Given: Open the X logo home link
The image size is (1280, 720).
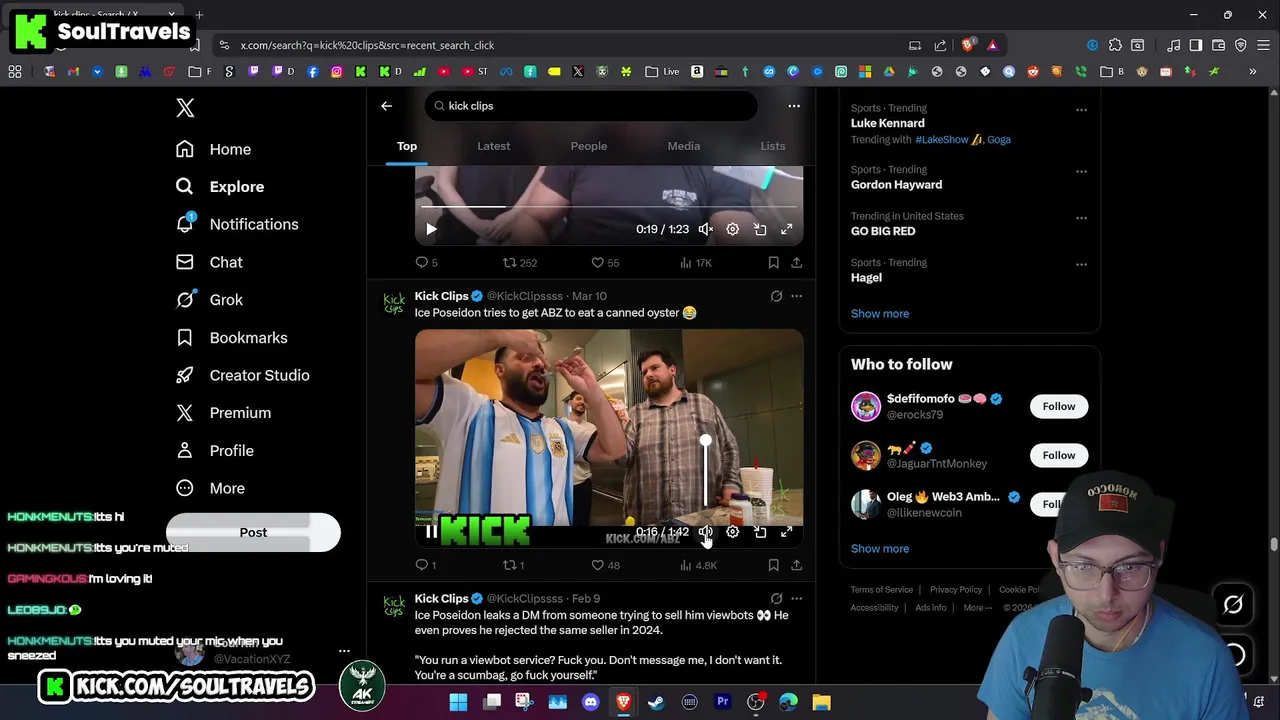Looking at the screenshot, I should [185, 108].
